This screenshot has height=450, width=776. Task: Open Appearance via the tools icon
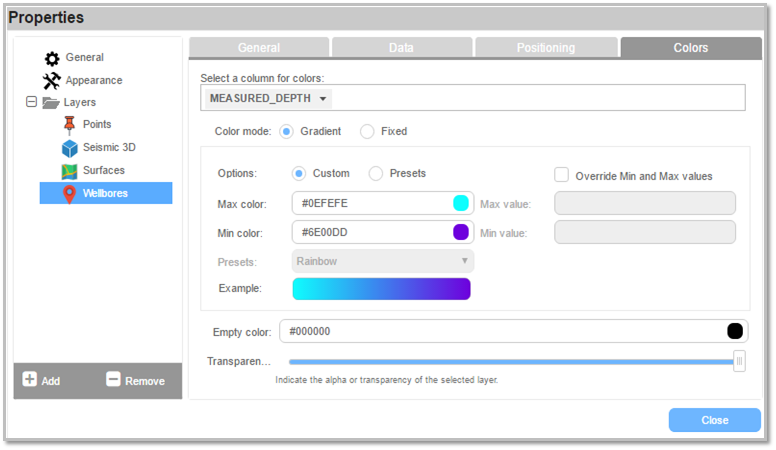(x=51, y=81)
